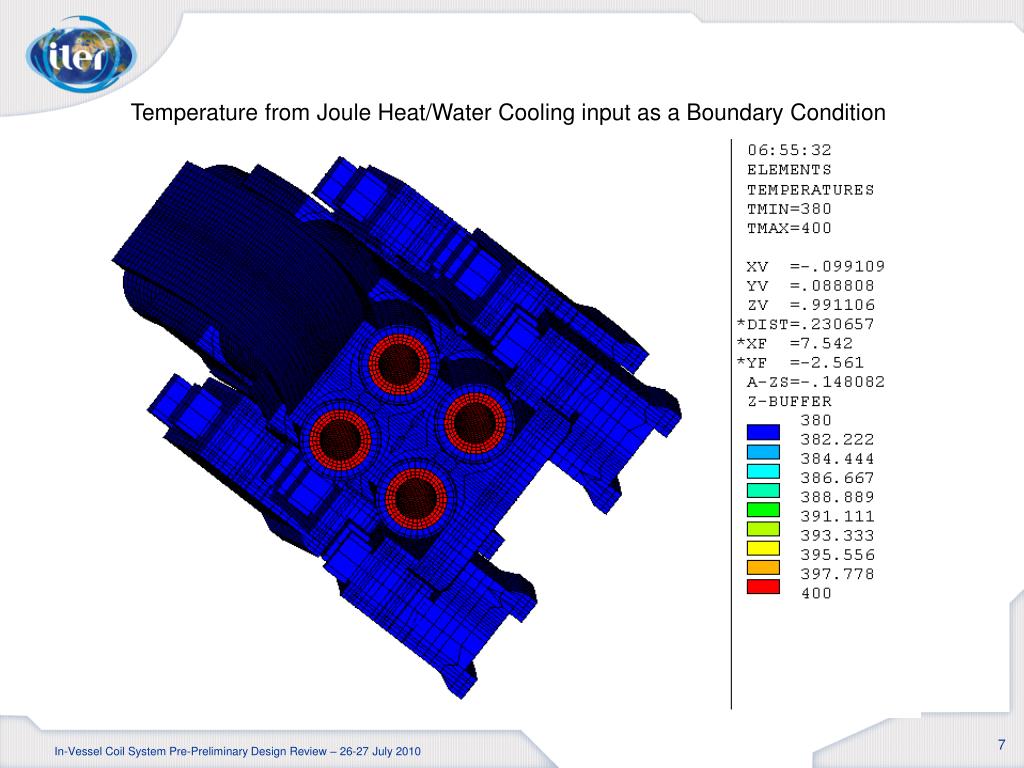Viewport: 1024px width, 768px height.
Task: Click the TMAX=400 value
Action: coord(790,229)
